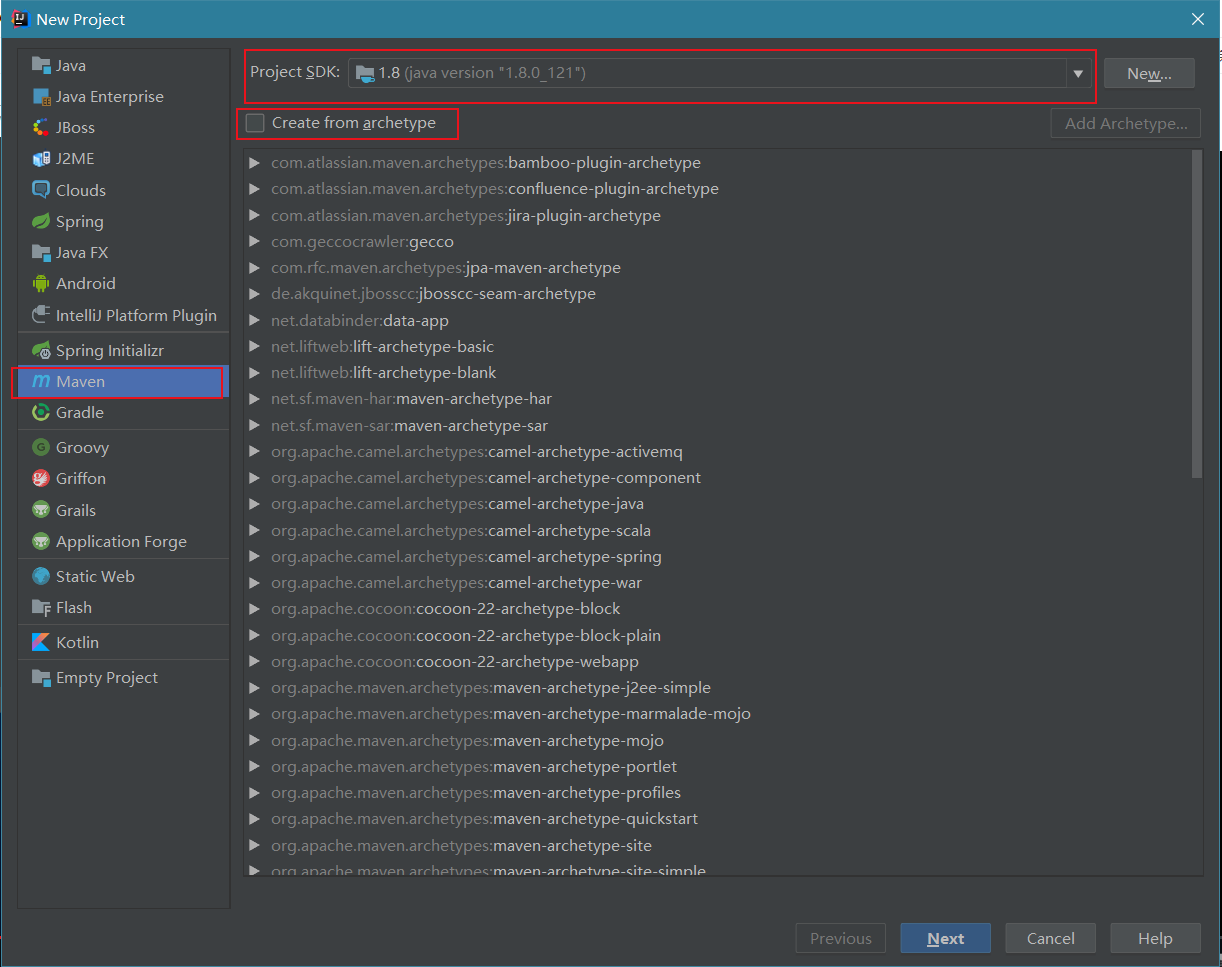Expand confluence-plugin-archetype node

[x=254, y=188]
